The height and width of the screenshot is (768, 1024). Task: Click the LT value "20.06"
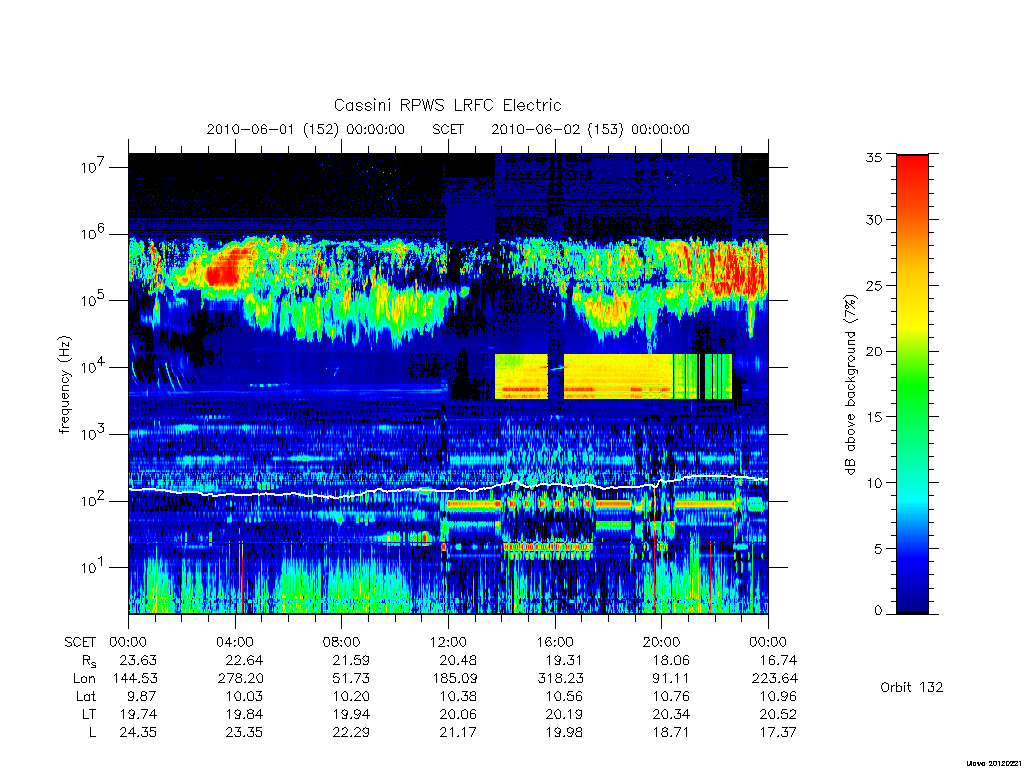point(458,714)
